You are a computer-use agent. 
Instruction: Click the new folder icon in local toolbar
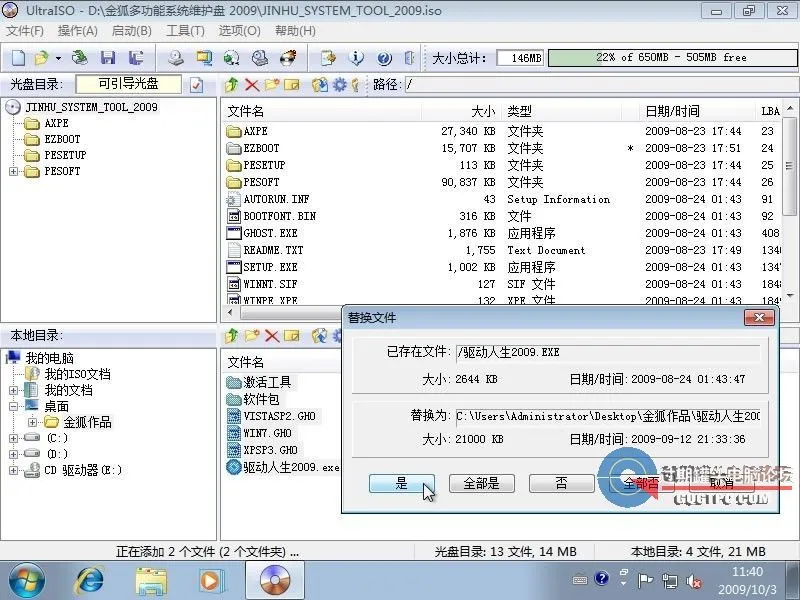(253, 335)
